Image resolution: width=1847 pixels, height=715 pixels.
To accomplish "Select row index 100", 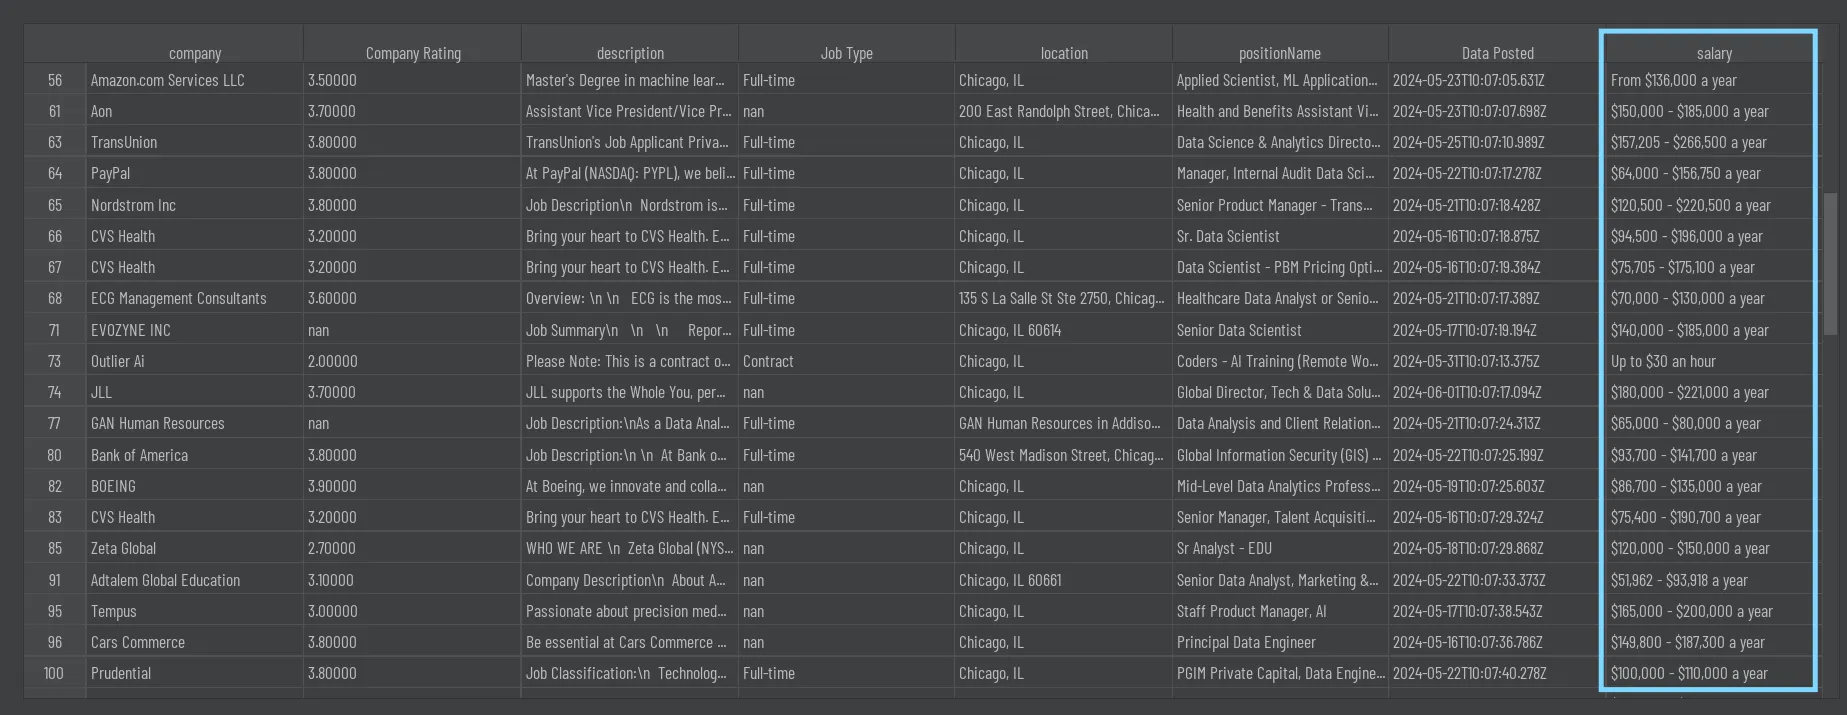I will point(55,673).
